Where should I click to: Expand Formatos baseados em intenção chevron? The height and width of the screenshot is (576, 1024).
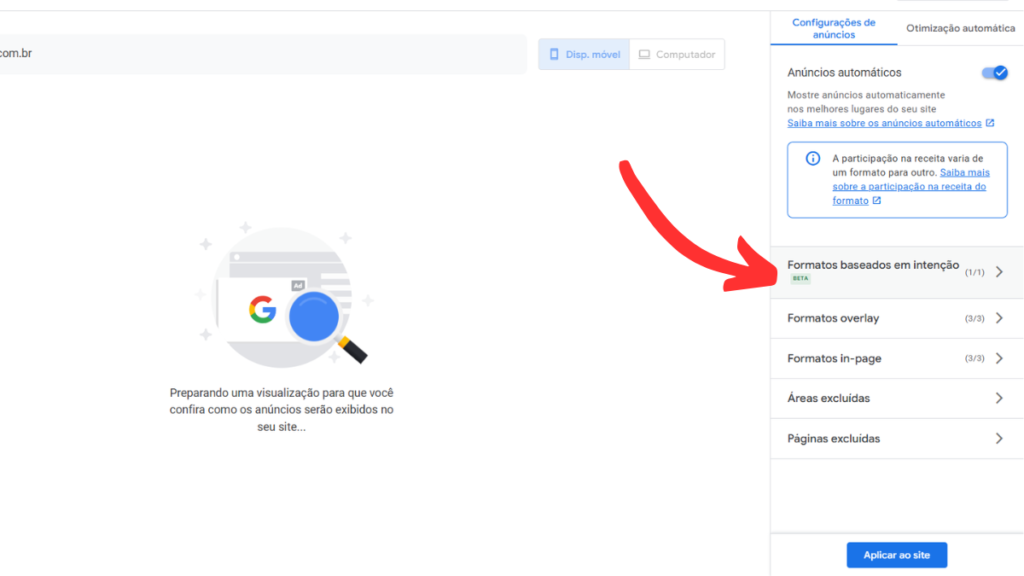(x=999, y=272)
